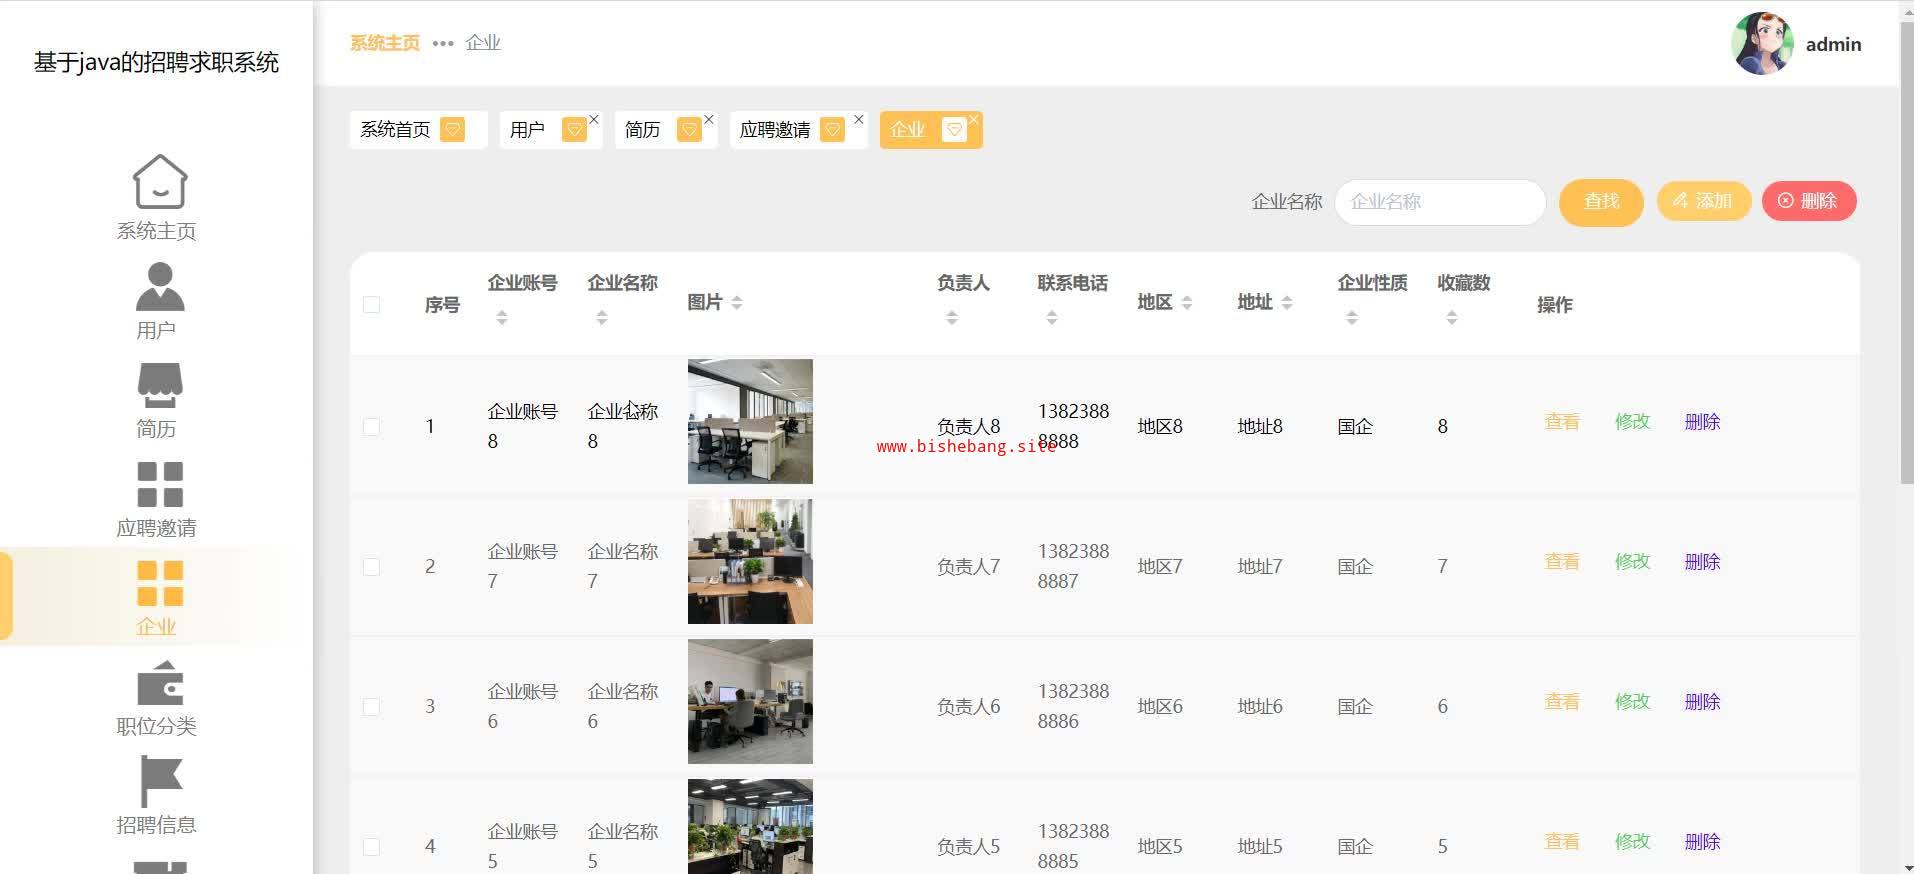Image resolution: width=1914 pixels, height=874 pixels.
Task: Click the 用户 person icon in sidebar
Action: coord(159,287)
